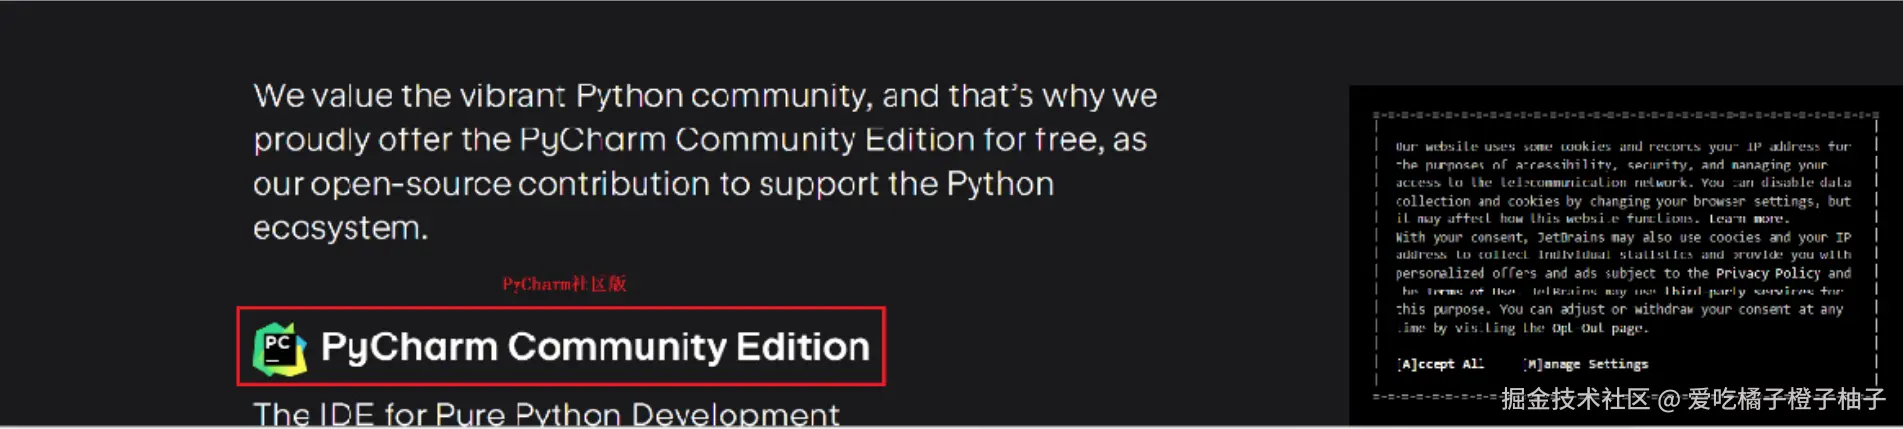The height and width of the screenshot is (429, 1903).
Task: Click the 'We value the vibrant Python community' line
Action: [704, 96]
